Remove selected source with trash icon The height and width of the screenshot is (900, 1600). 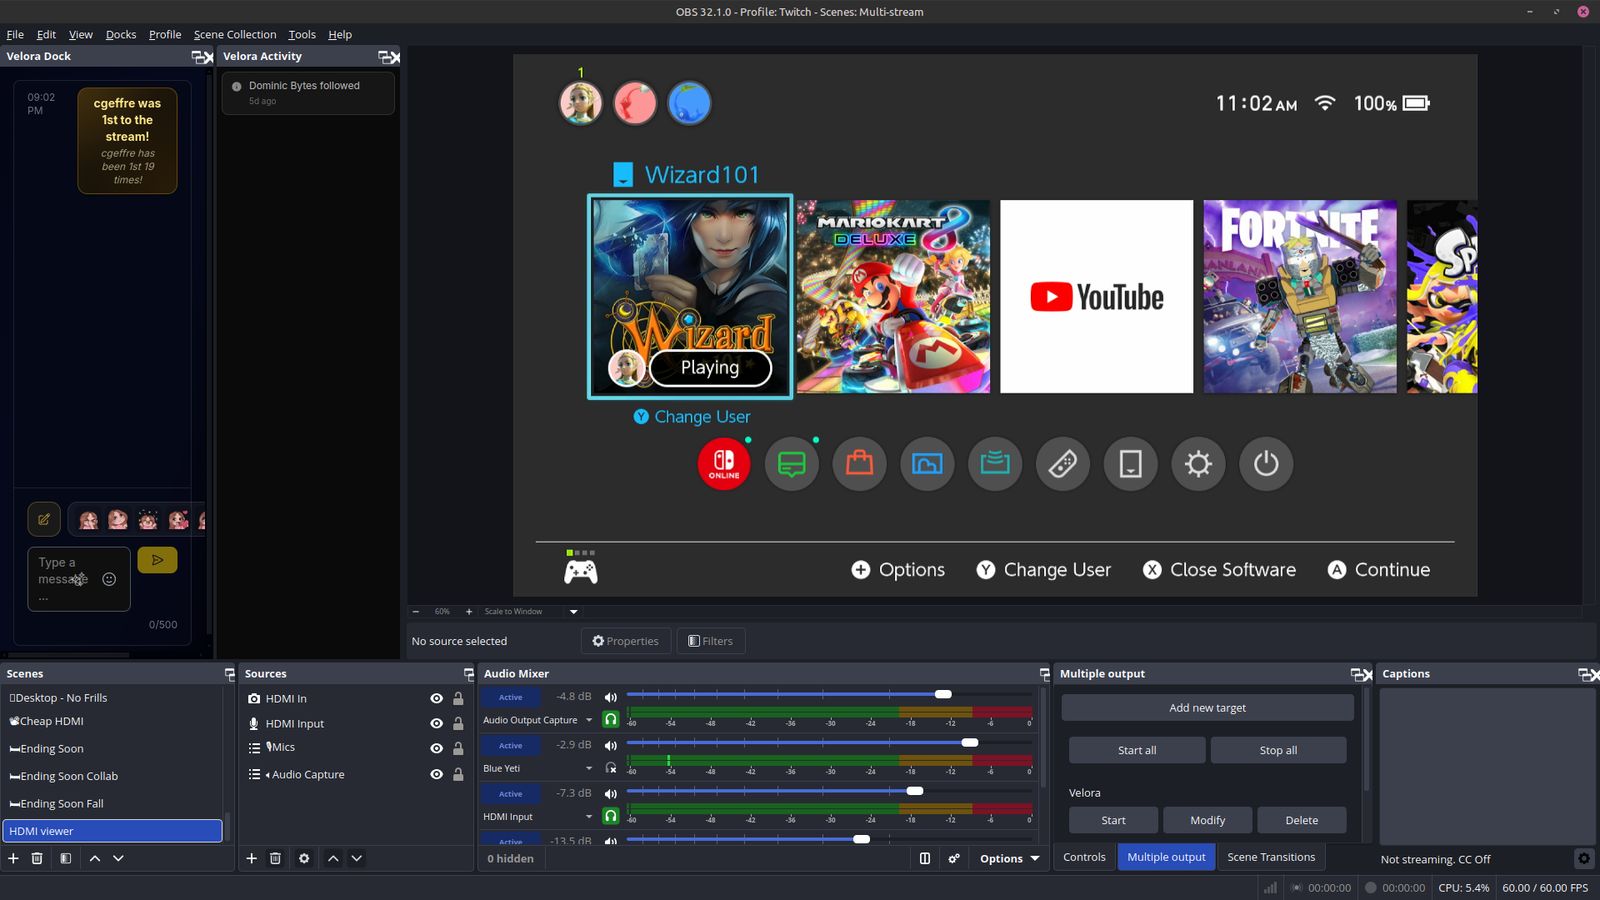click(276, 858)
